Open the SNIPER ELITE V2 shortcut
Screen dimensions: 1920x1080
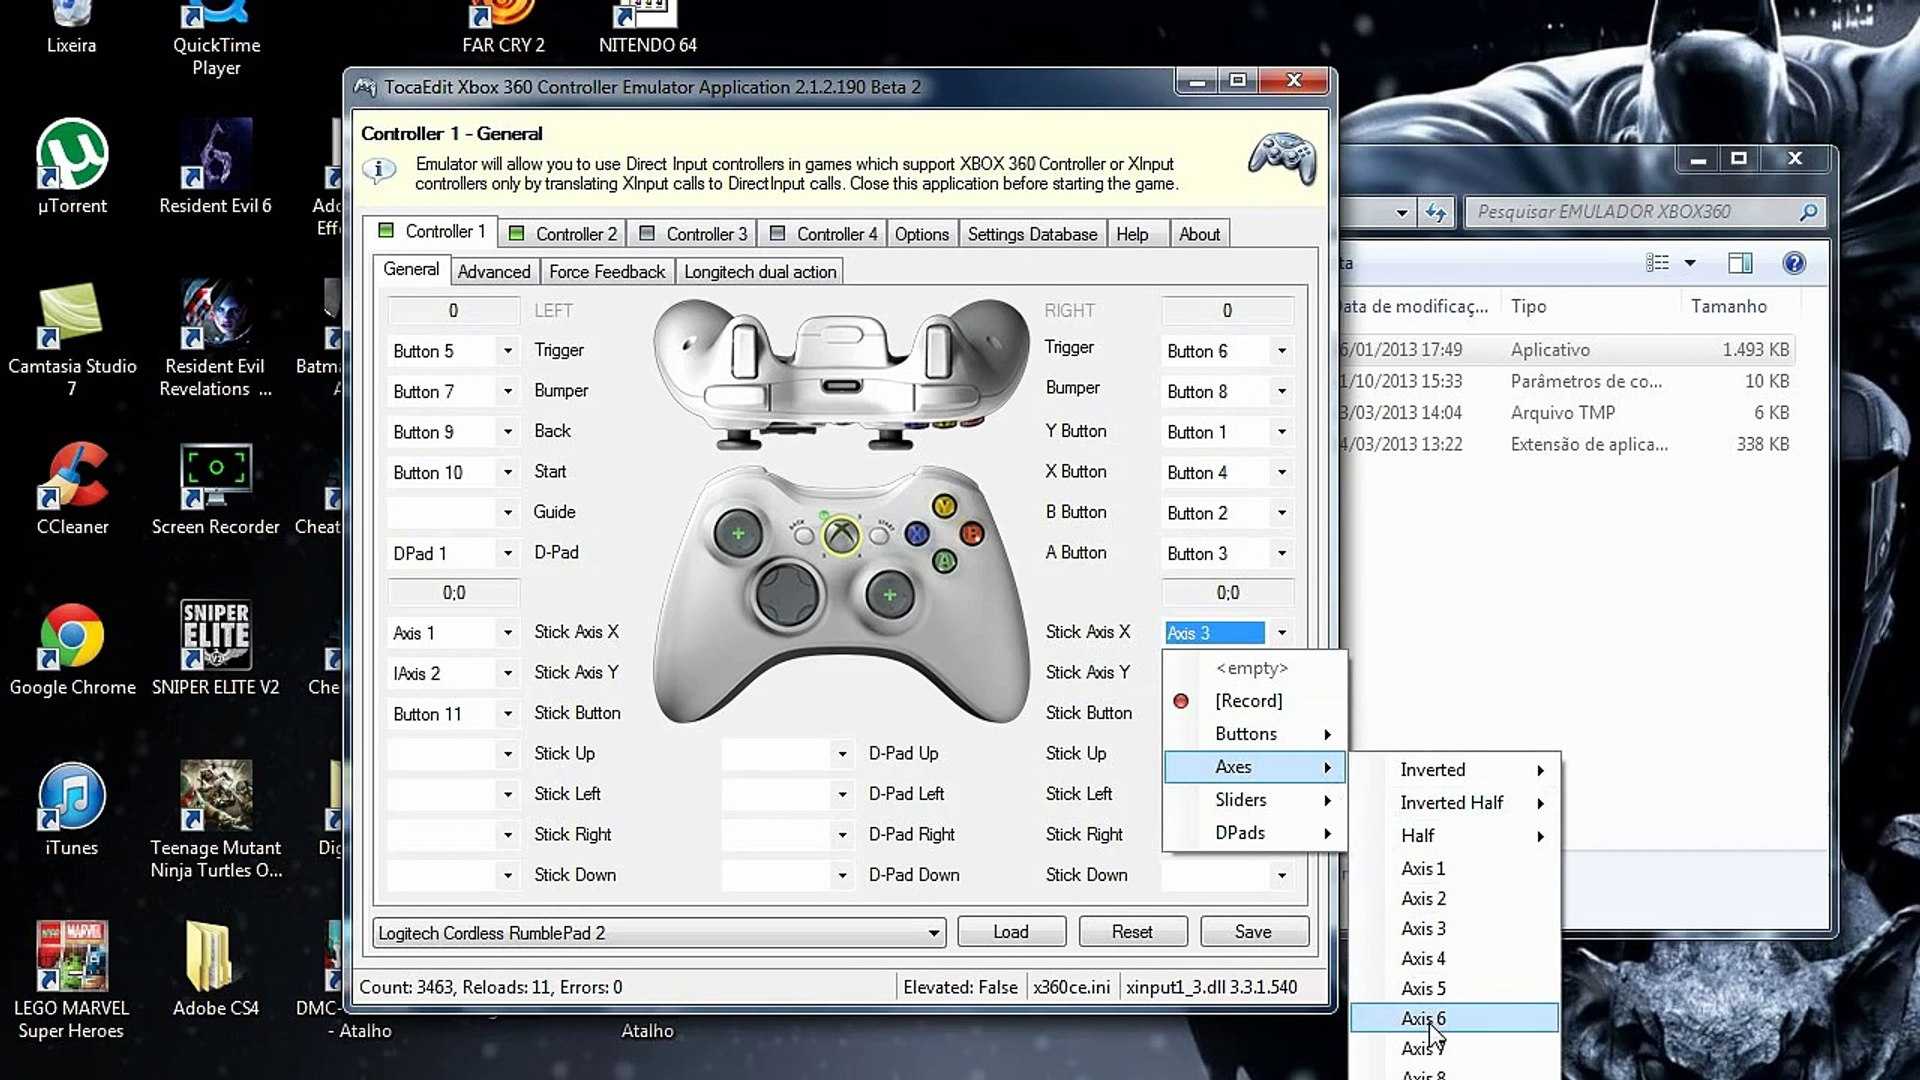coord(215,648)
